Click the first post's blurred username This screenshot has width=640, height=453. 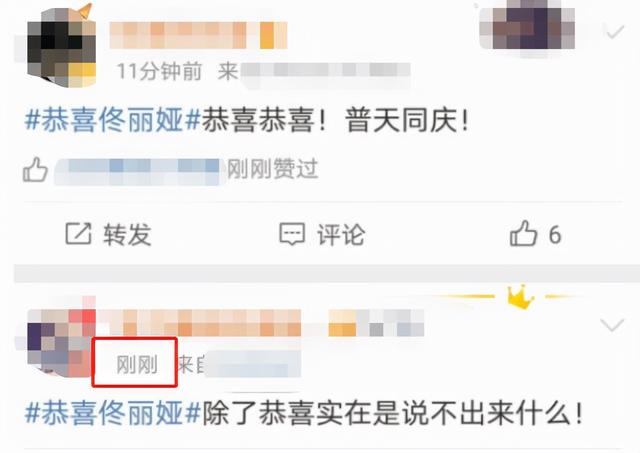pos(198,35)
